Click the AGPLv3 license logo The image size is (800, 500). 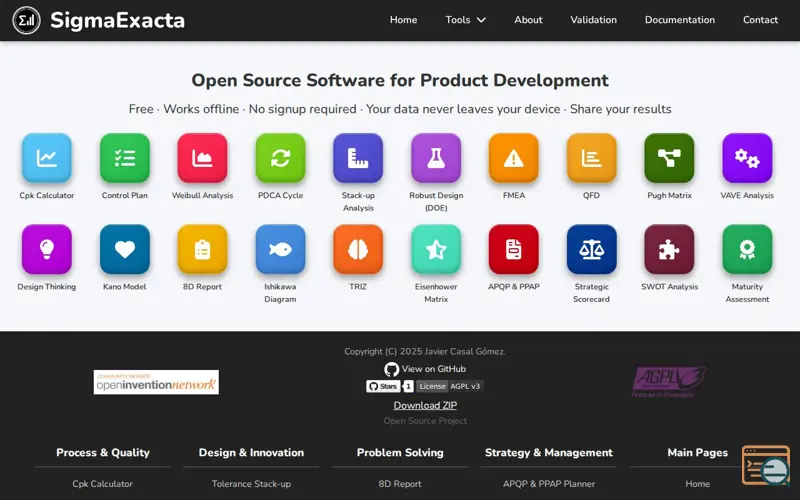(x=669, y=382)
